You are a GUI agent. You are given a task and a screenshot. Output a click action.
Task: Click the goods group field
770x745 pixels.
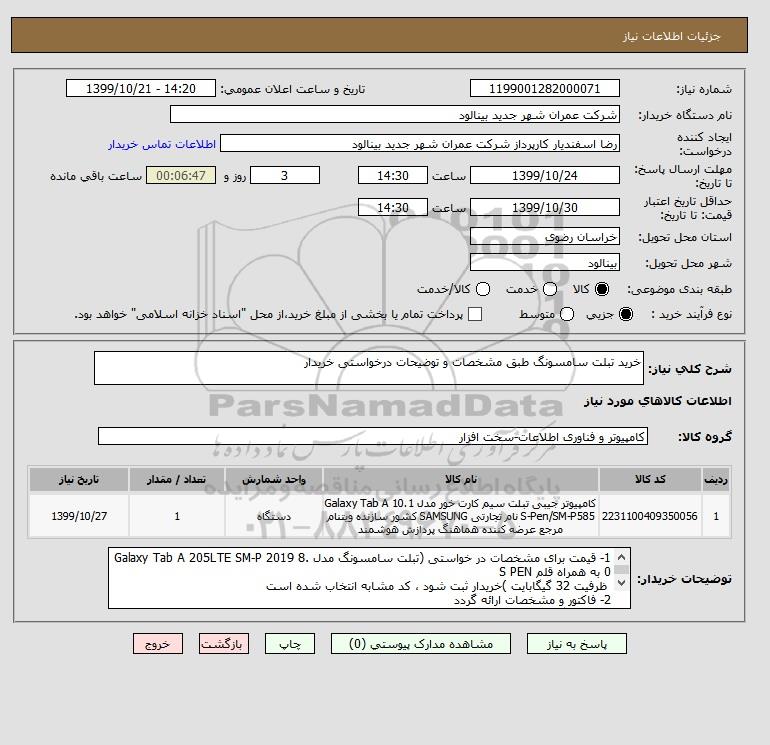373,436
